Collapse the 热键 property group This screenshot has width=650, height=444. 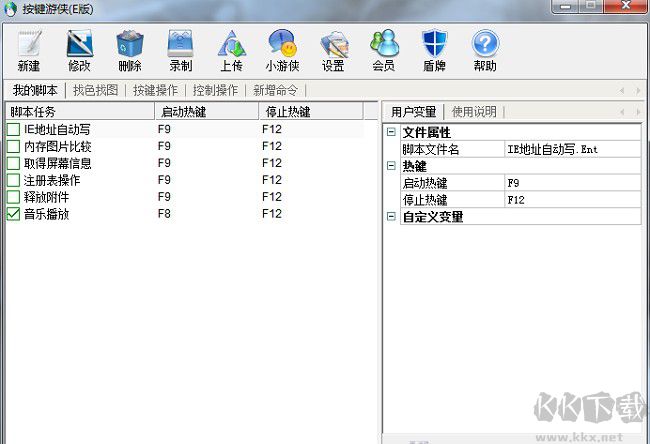(391, 166)
